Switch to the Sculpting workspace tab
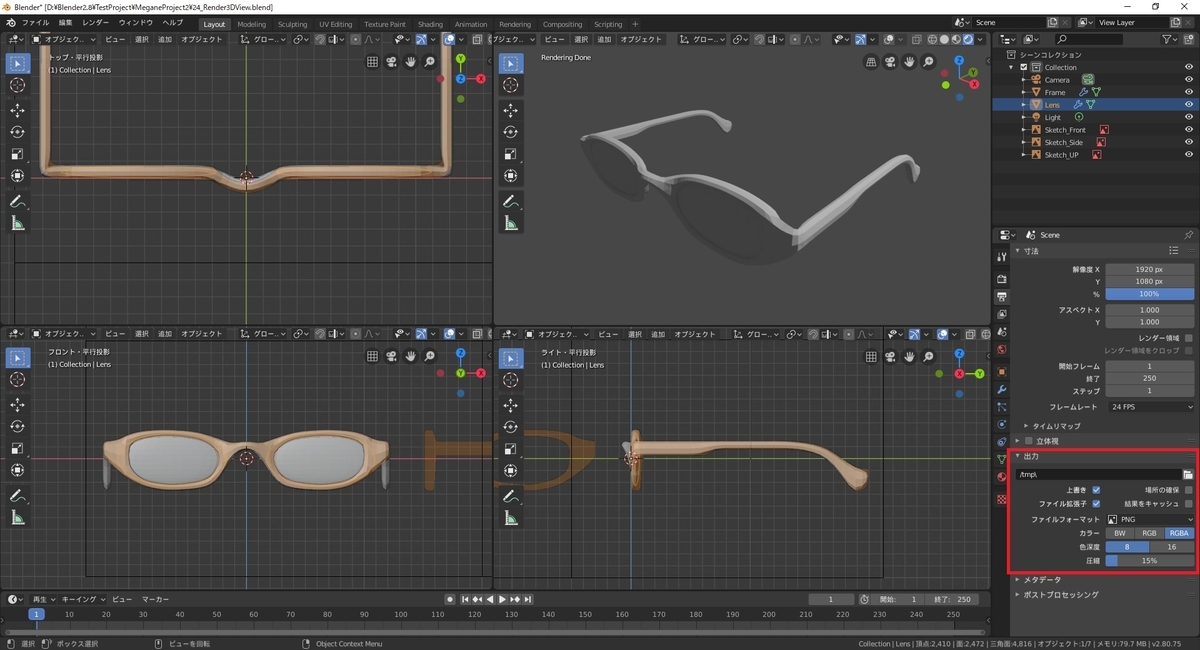 292,24
